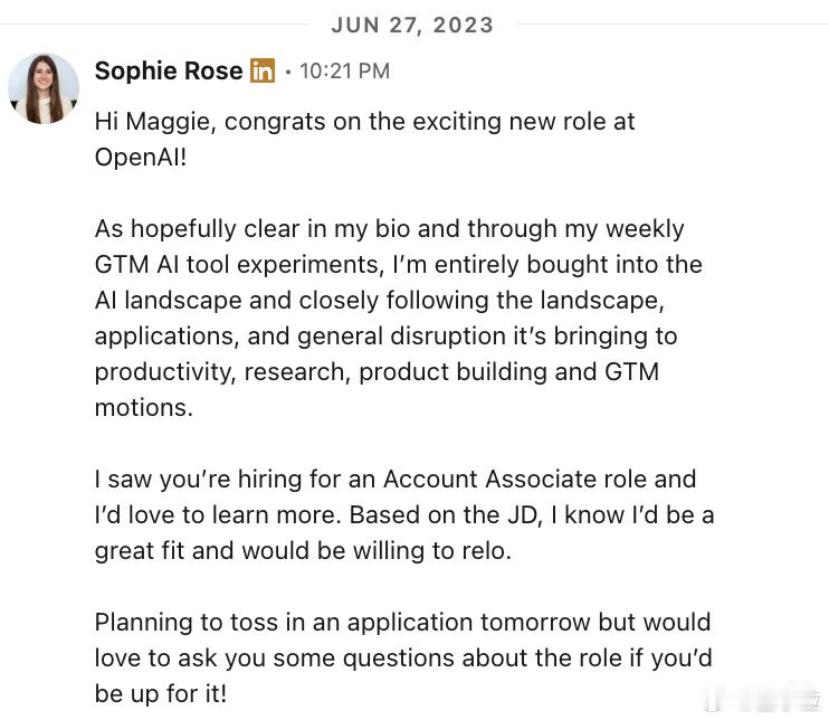Open Sophie Rose's profile photo

[x=43, y=89]
